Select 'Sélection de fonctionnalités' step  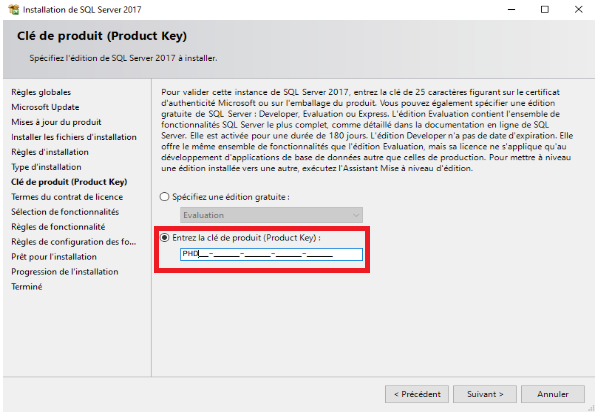point(65,212)
